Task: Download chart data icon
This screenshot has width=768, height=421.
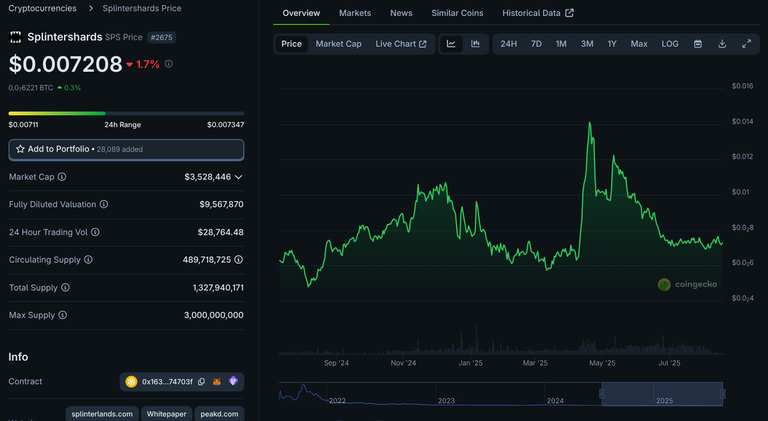Action: [x=722, y=44]
